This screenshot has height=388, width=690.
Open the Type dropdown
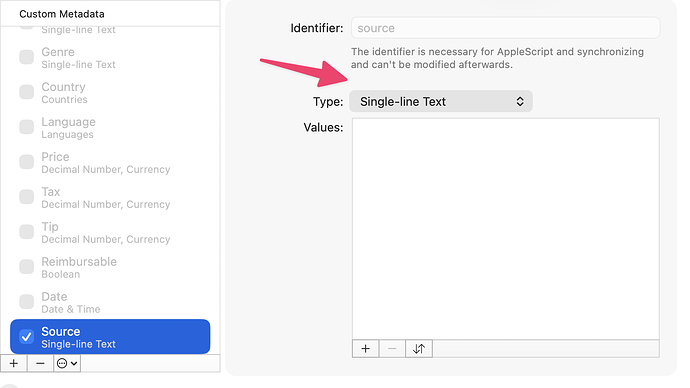click(441, 102)
